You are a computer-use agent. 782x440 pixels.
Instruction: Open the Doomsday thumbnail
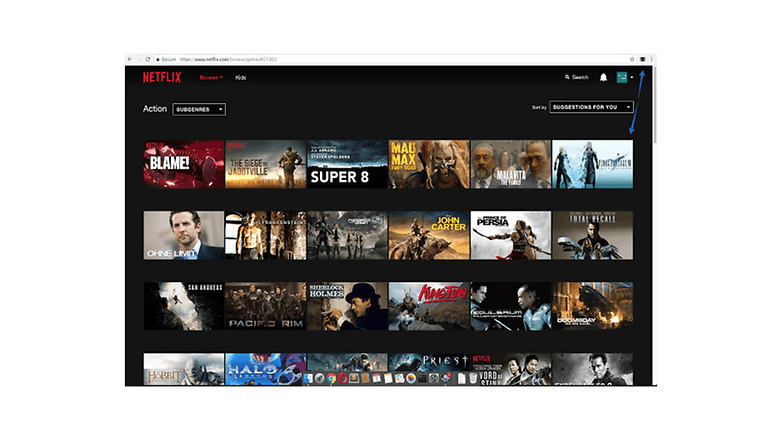[x=592, y=306]
